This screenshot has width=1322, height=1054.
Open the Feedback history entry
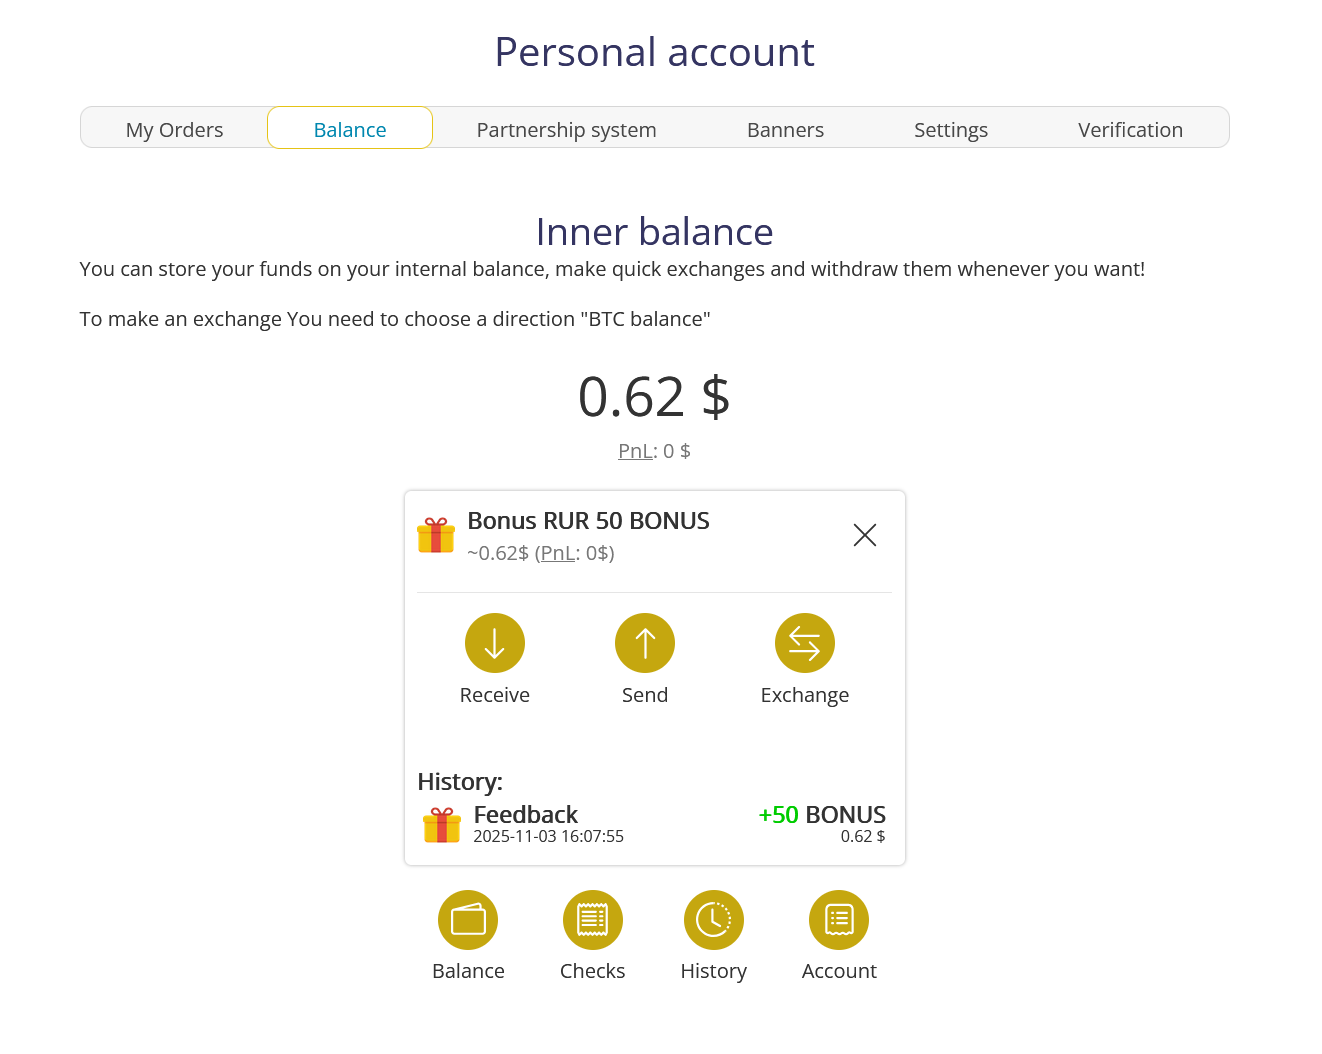pyautogui.click(x=526, y=815)
